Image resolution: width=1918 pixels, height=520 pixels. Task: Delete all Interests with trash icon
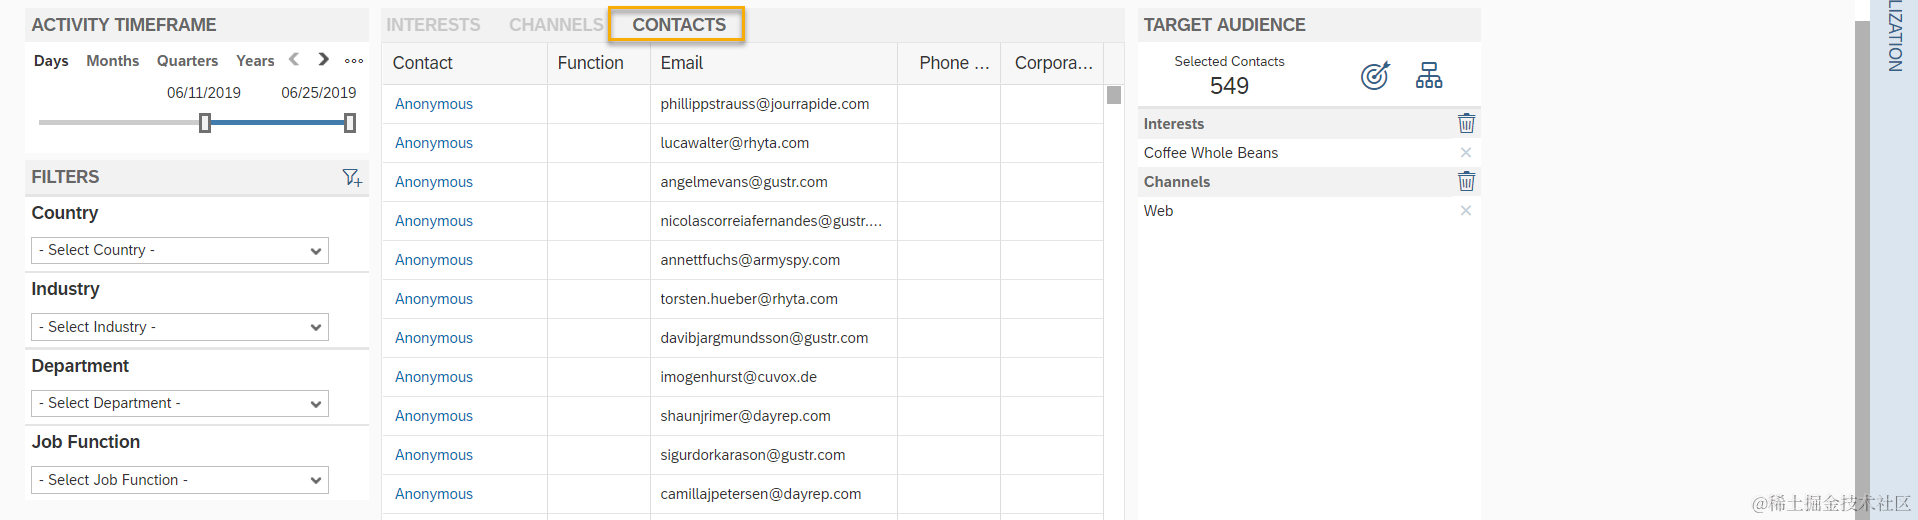[1466, 123]
